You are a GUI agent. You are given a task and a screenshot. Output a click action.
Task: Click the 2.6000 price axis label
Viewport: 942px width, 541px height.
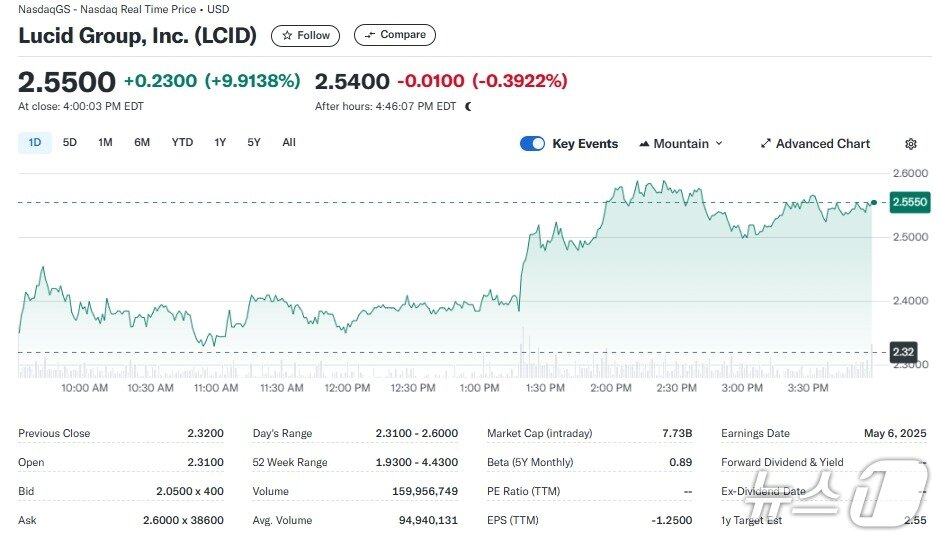(x=910, y=173)
